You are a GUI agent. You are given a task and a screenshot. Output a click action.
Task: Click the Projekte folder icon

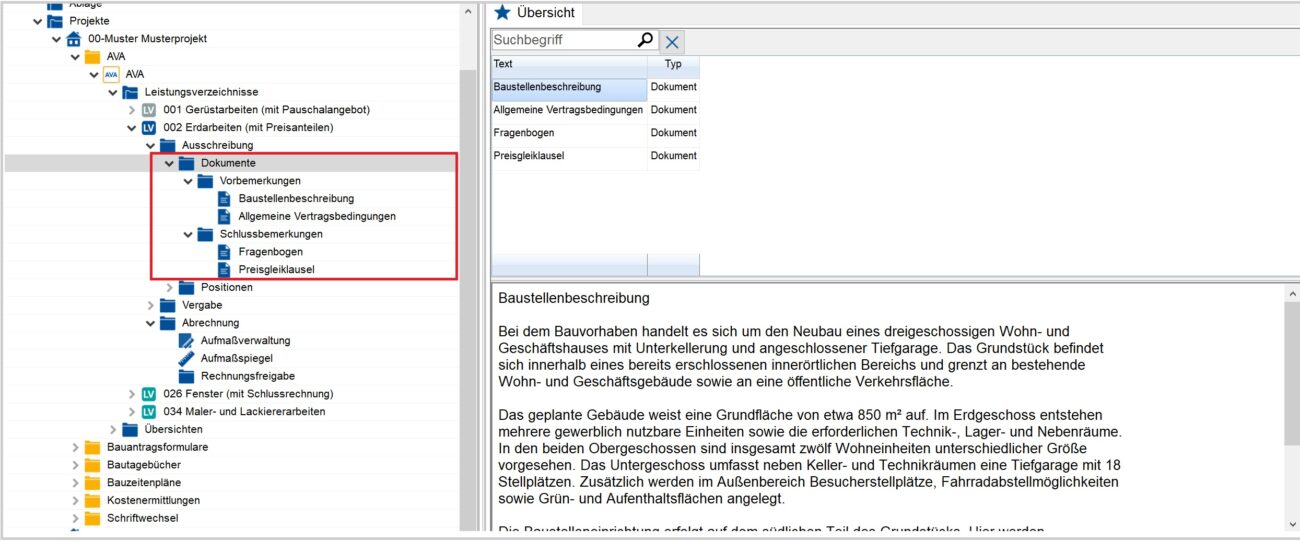(x=56, y=21)
